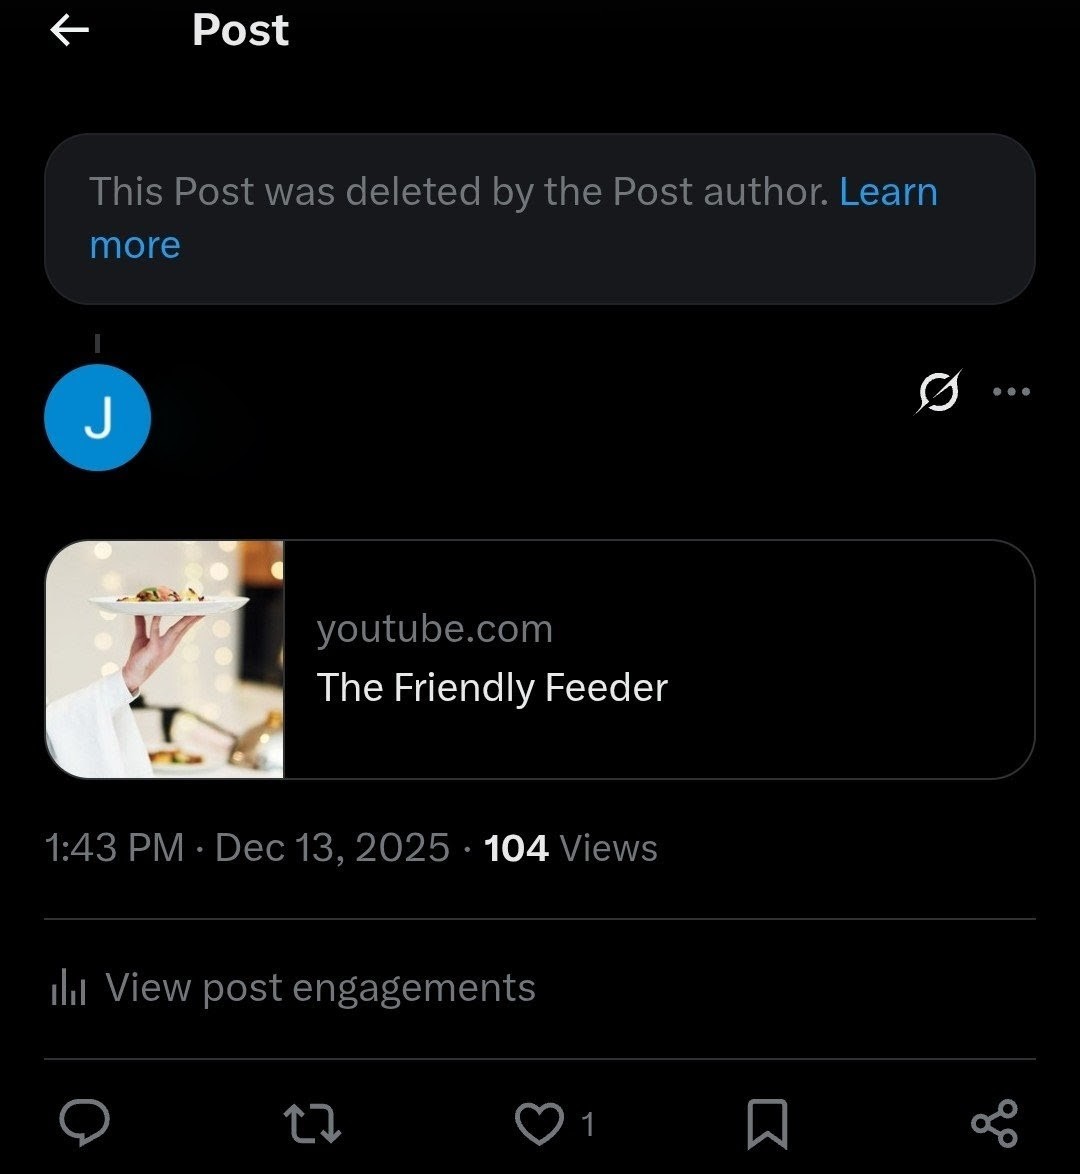This screenshot has width=1080, height=1174.
Task: Like the post with heart icon
Action: [538, 1123]
